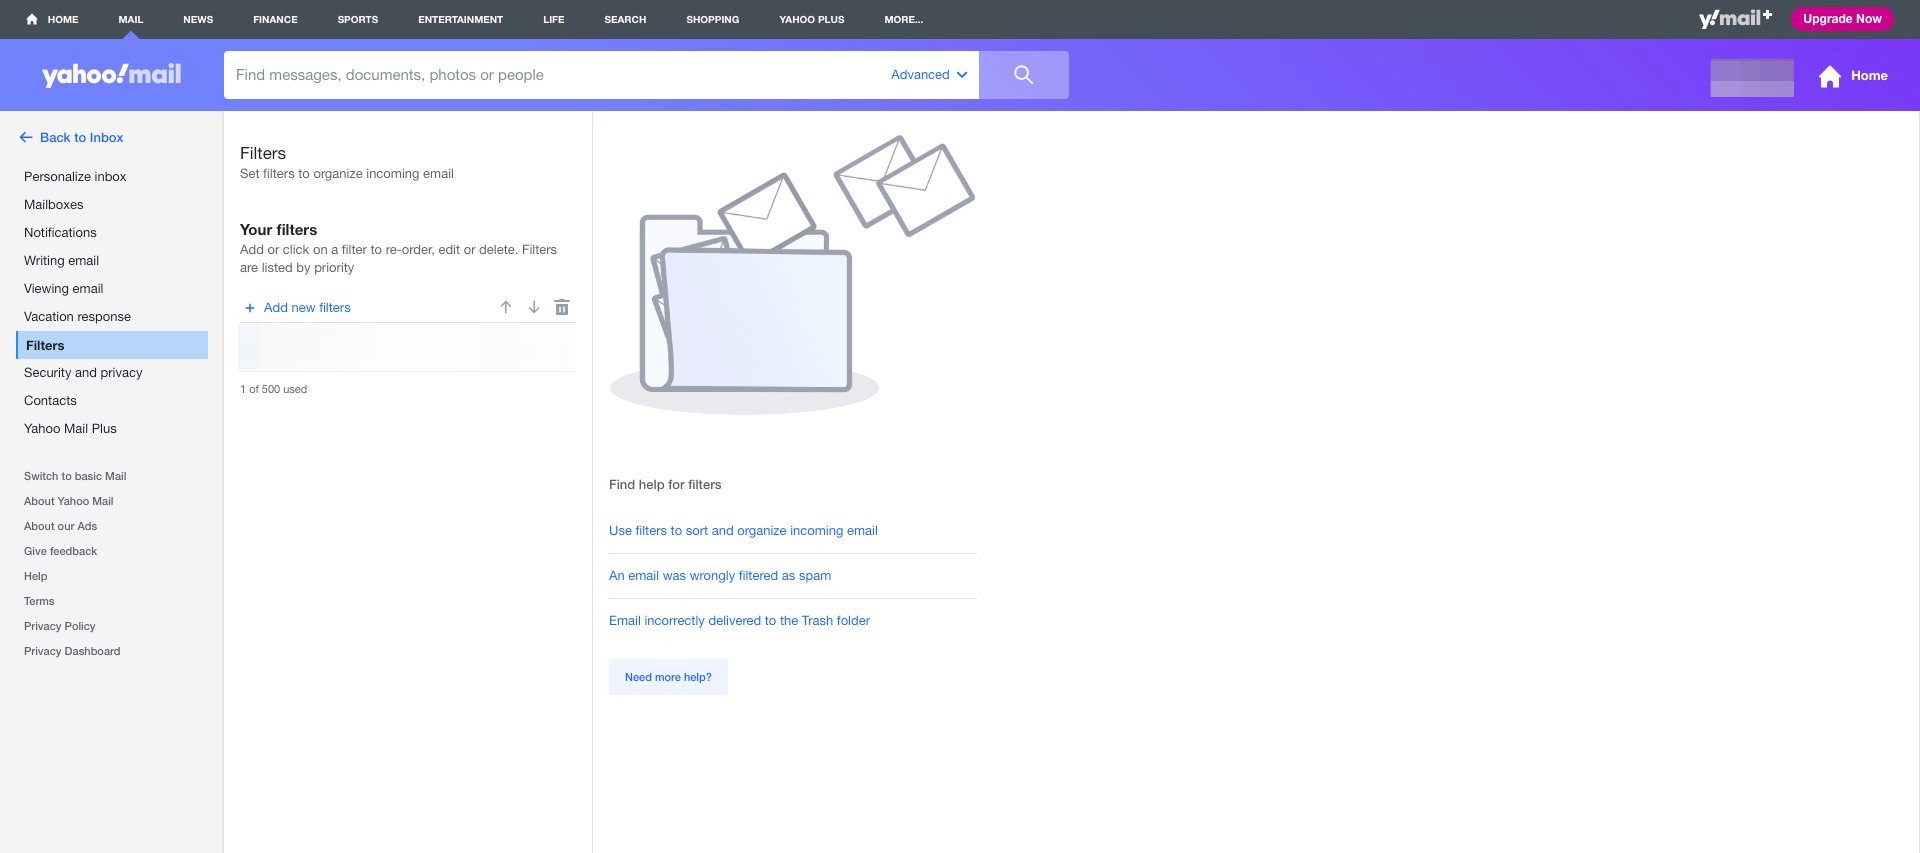Click the Yahoo Mail logo
1920x853 pixels.
tap(112, 74)
